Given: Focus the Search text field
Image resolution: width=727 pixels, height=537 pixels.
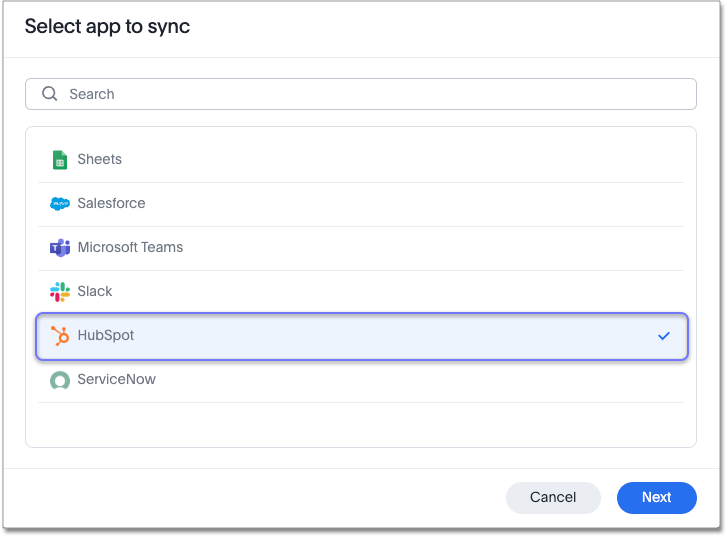Looking at the screenshot, I should click(370, 94).
